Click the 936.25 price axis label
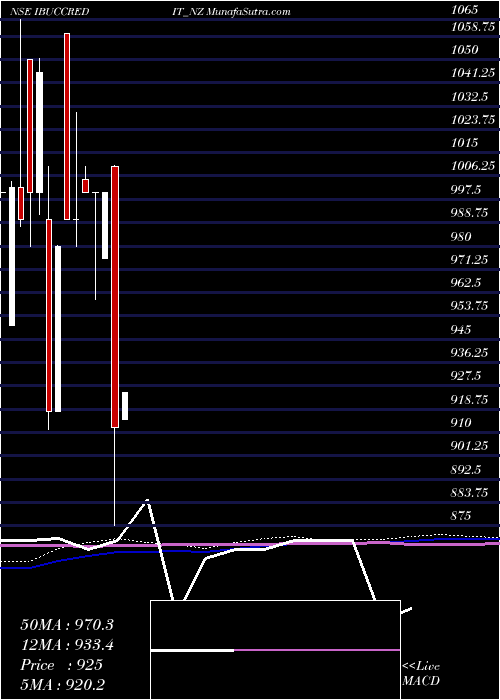The image size is (500, 700). click(x=470, y=353)
